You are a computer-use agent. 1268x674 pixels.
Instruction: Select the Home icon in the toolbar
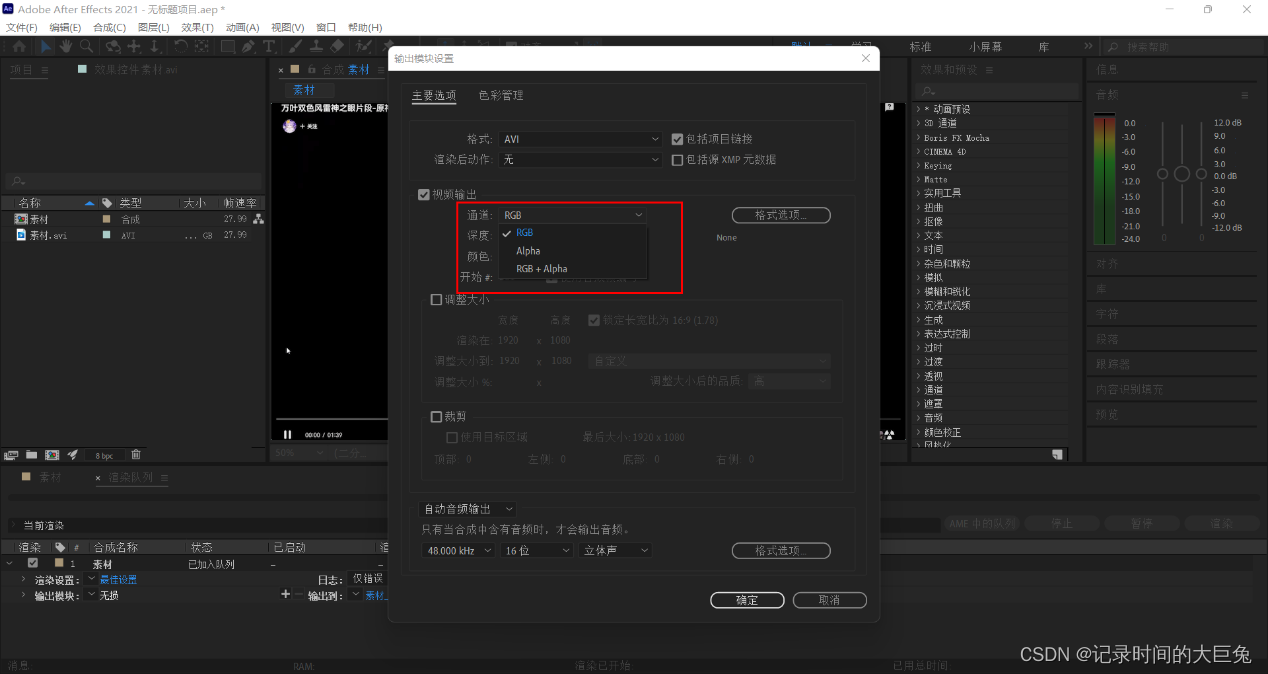(19, 46)
